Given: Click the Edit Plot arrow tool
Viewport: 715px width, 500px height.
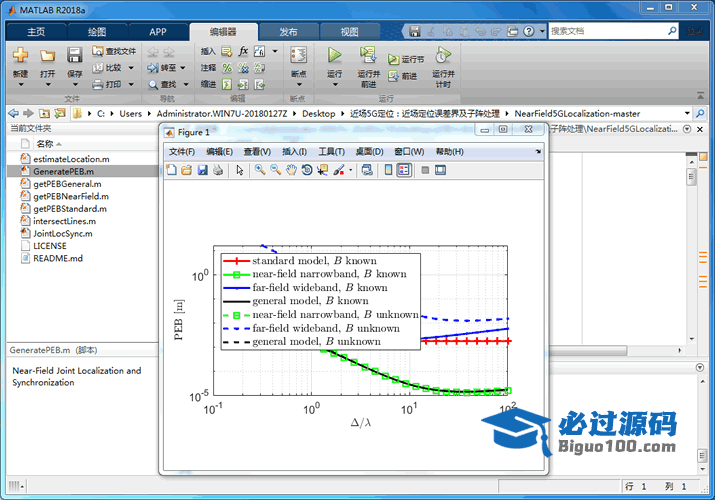Looking at the screenshot, I should point(240,170).
